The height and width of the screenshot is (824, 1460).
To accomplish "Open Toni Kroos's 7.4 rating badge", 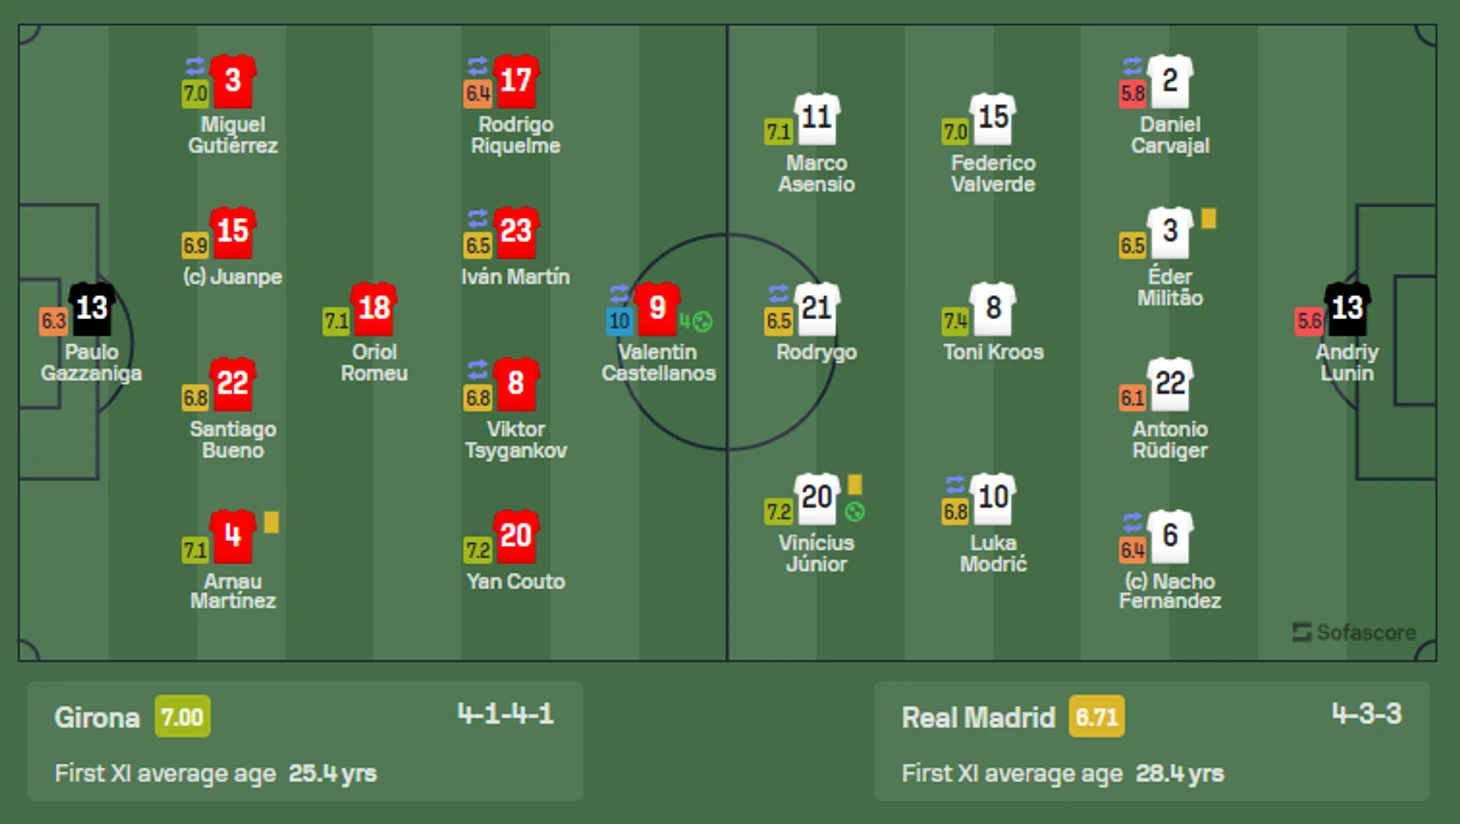I will [x=955, y=321].
